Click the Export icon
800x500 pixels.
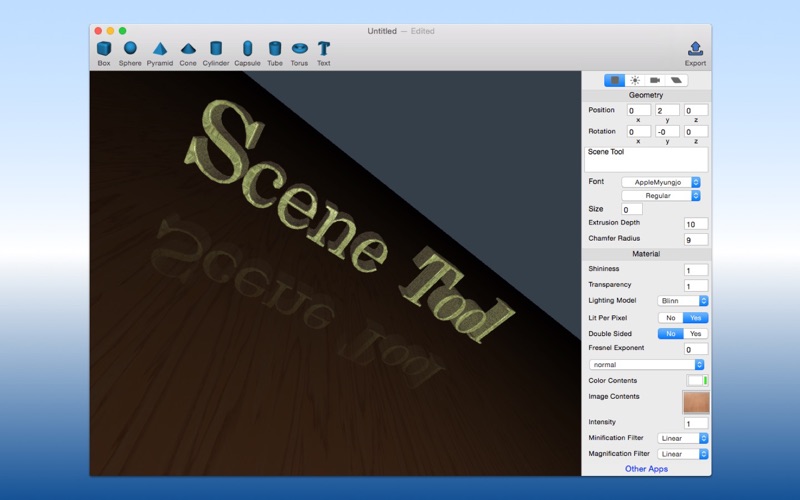(x=695, y=49)
